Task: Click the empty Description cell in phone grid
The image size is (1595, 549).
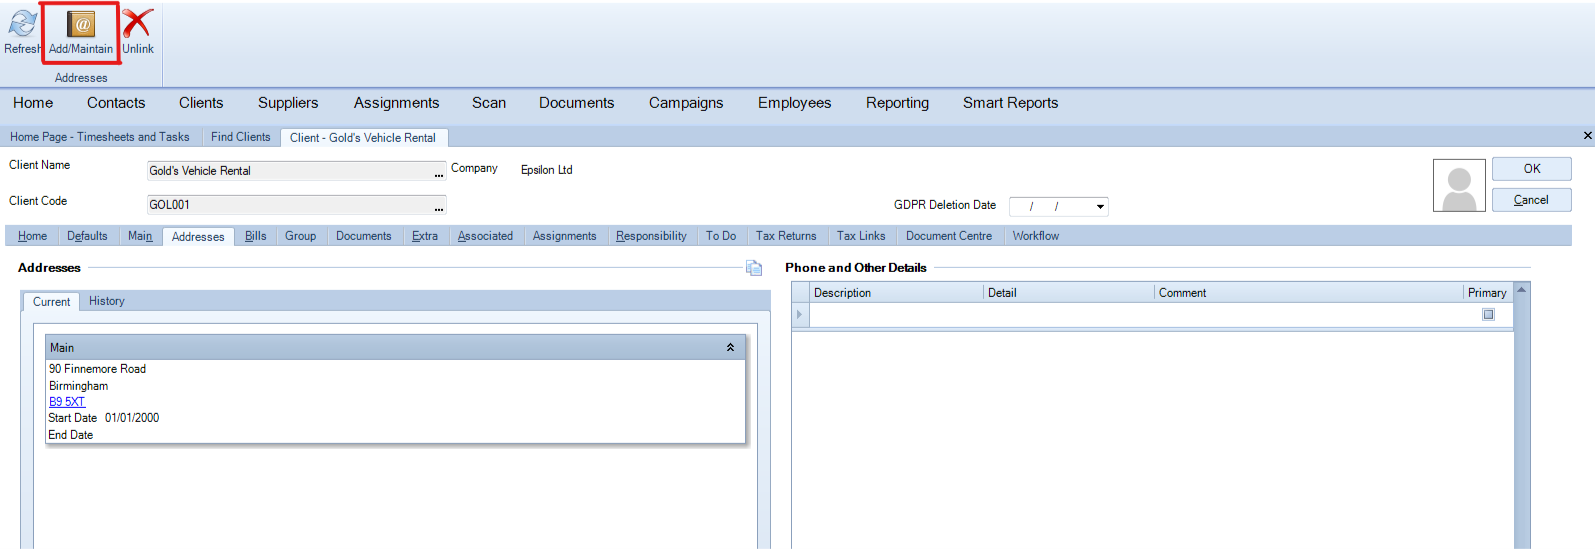Action: click(x=896, y=314)
